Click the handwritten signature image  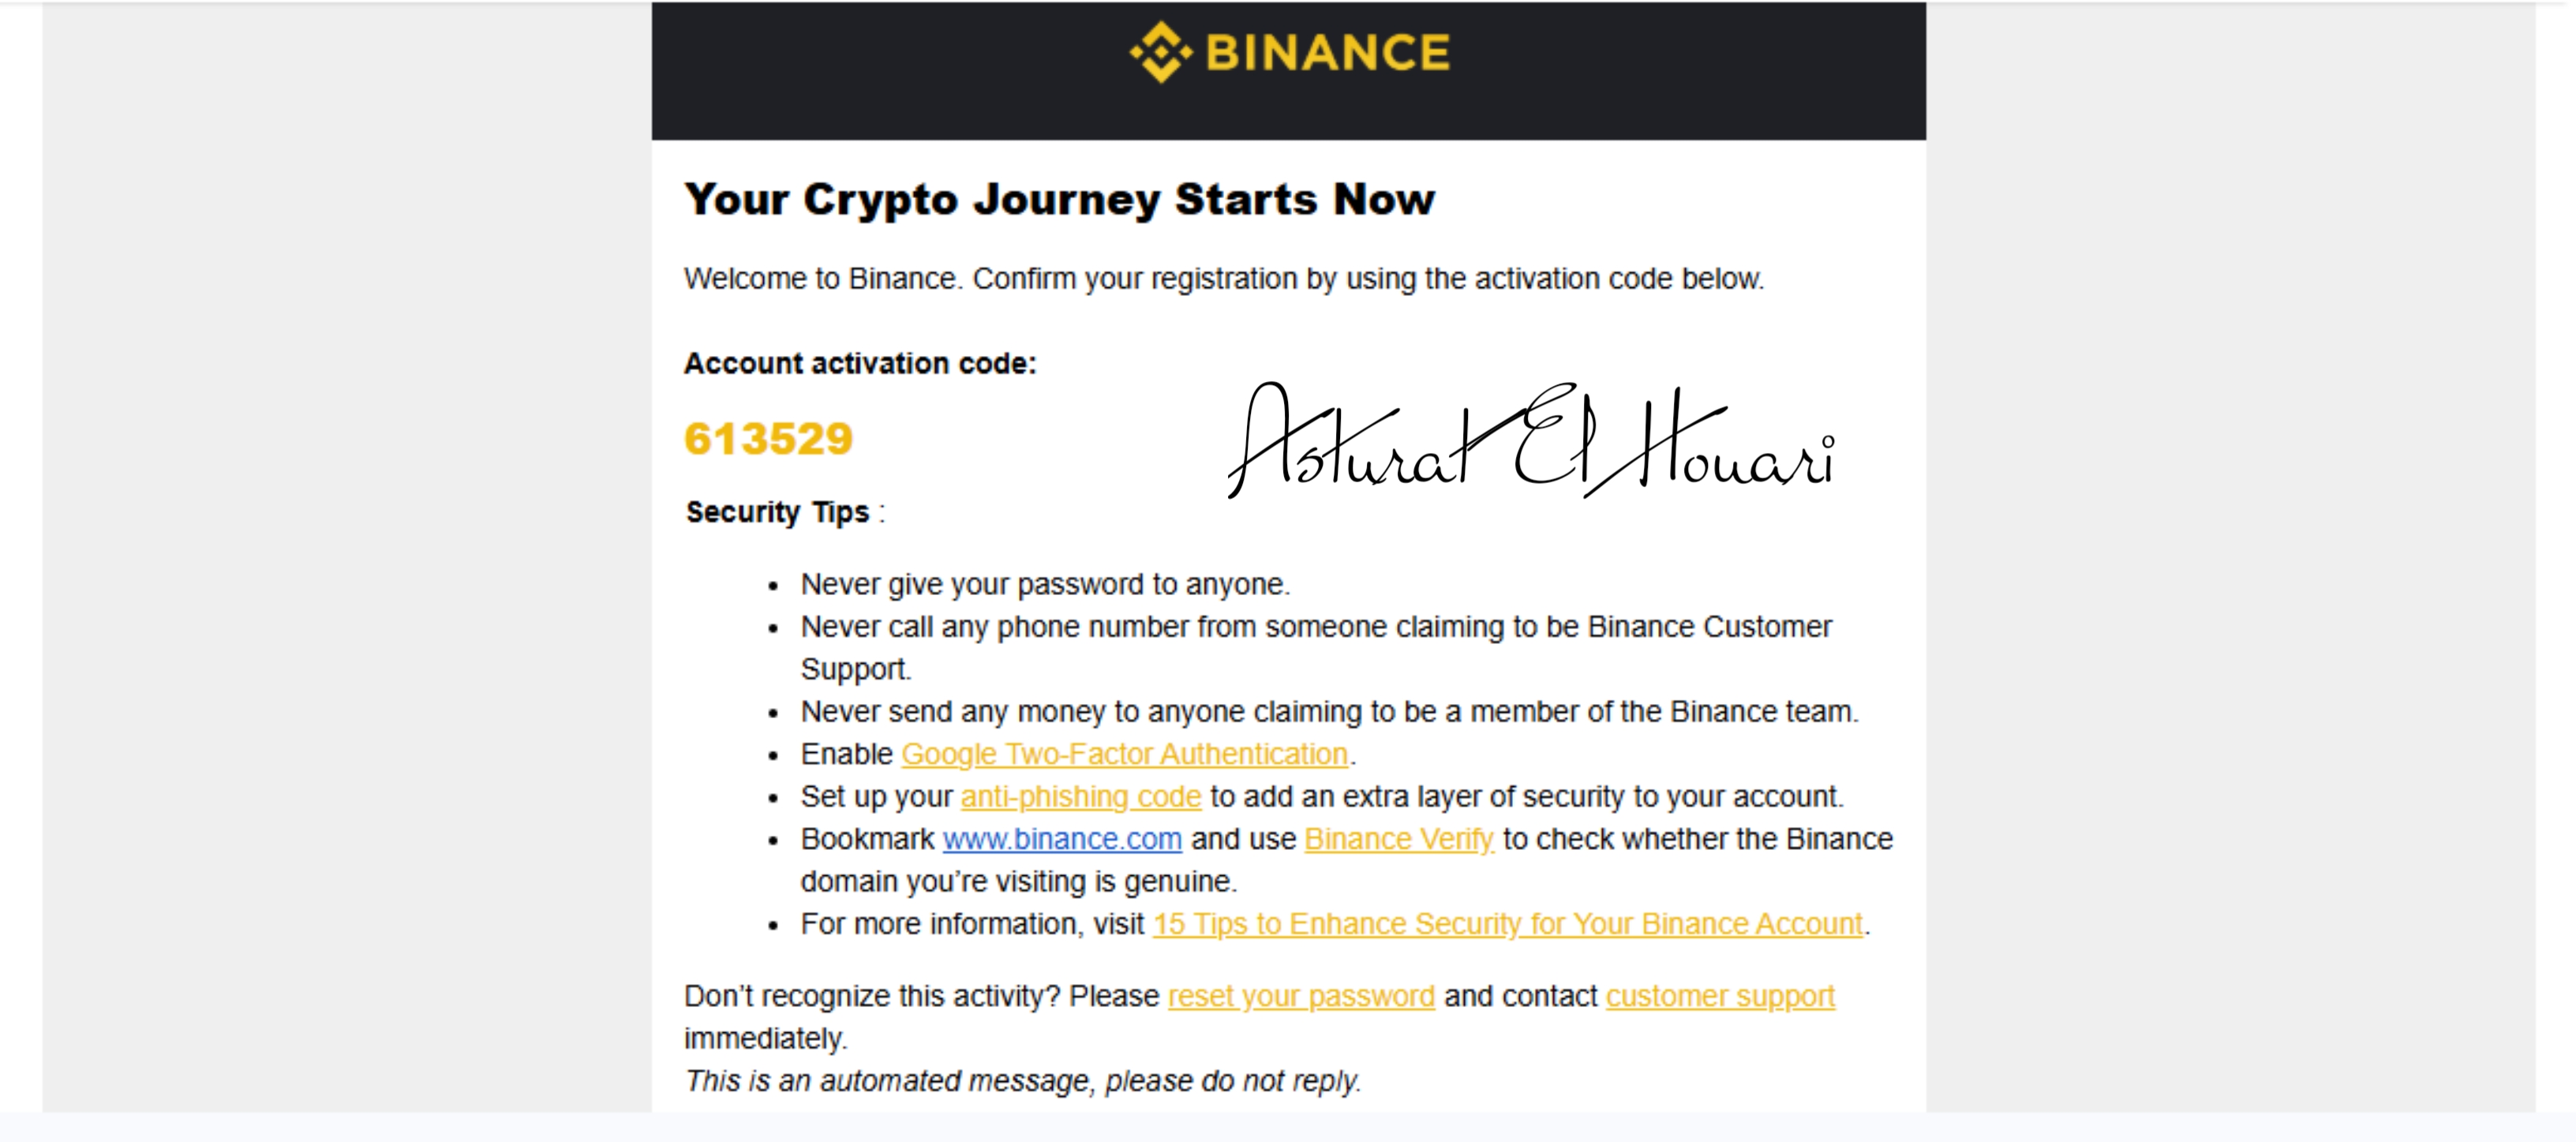[1531, 439]
